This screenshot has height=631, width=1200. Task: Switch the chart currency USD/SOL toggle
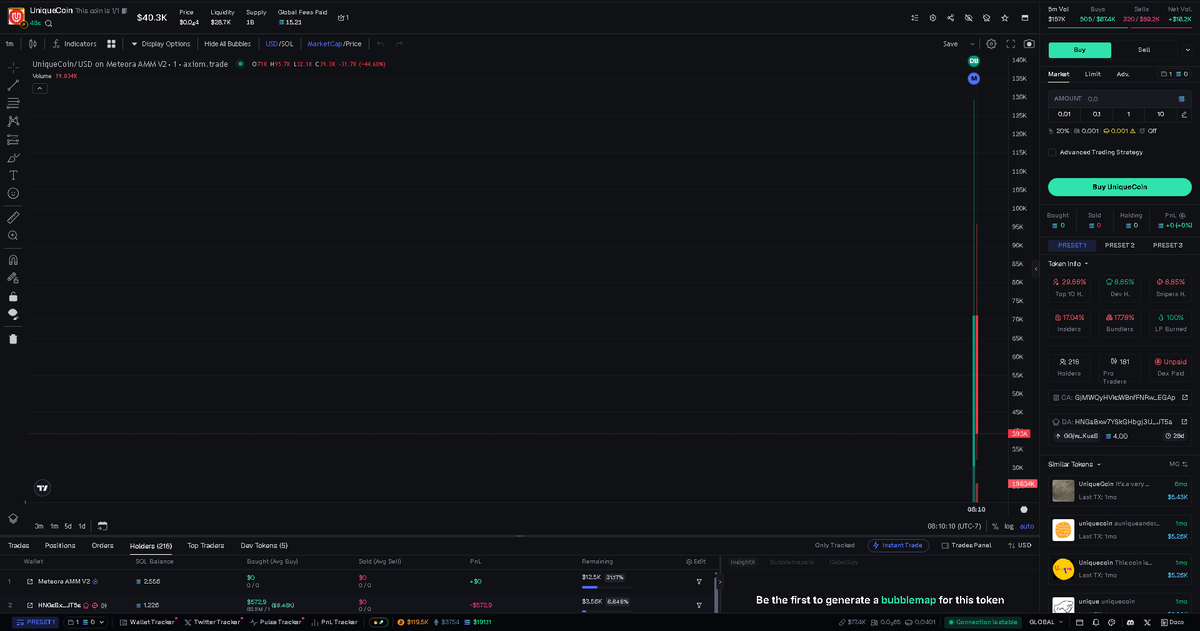279,44
